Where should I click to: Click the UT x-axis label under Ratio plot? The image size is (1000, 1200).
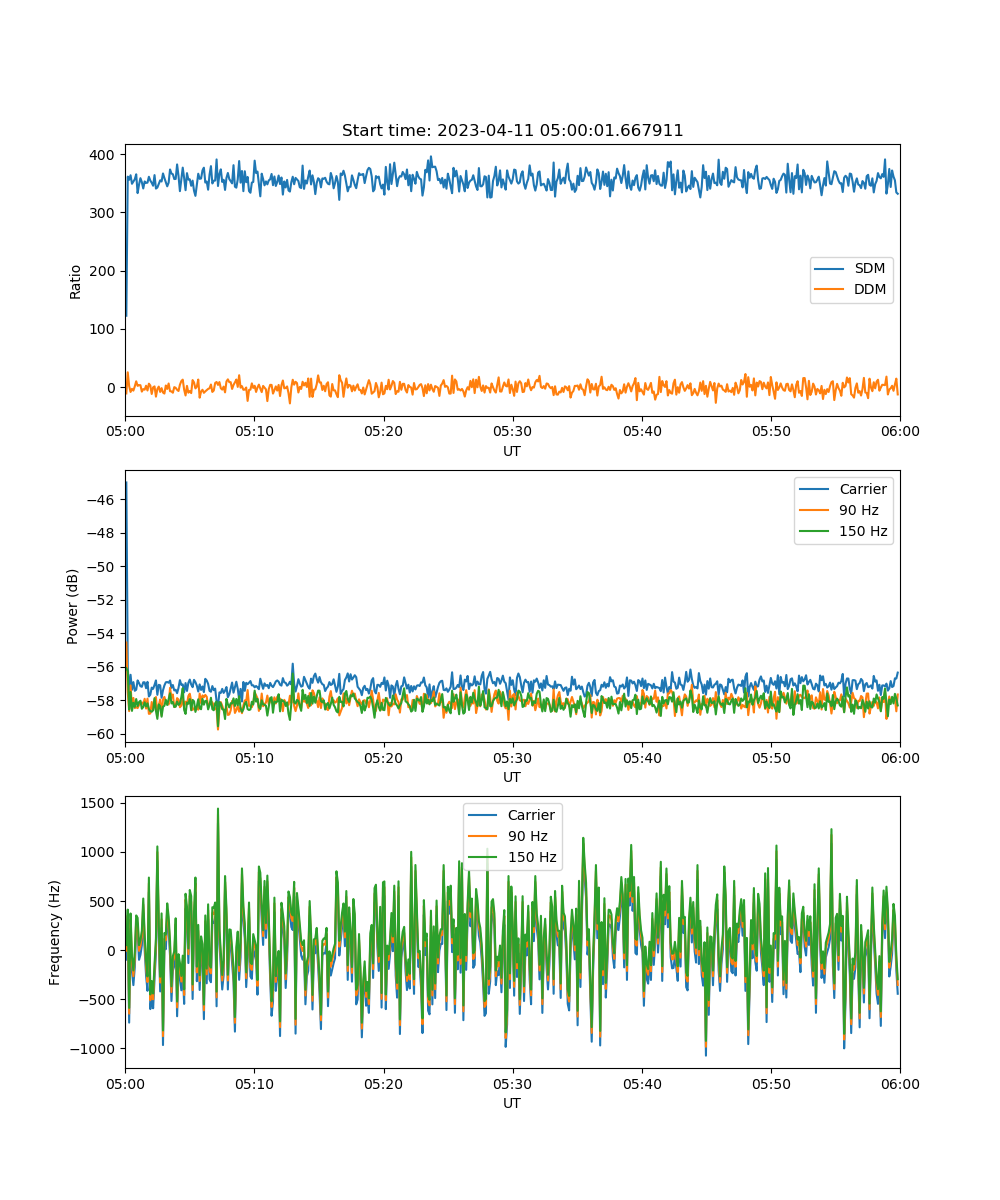(x=512, y=451)
